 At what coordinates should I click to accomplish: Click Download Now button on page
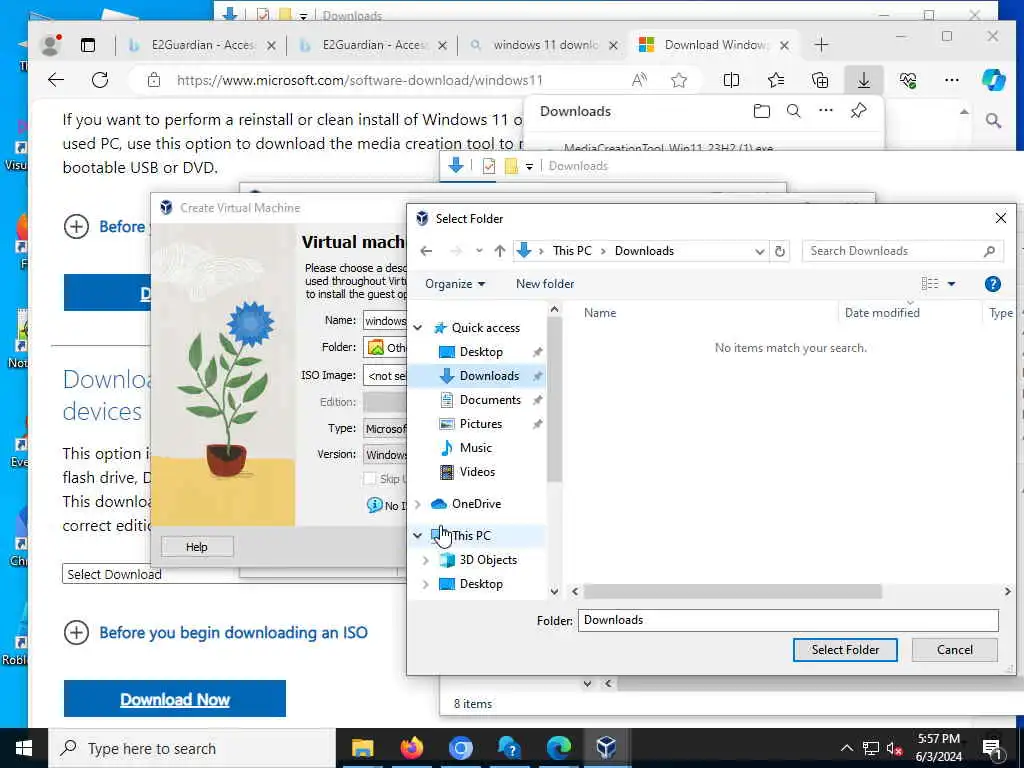[x=175, y=699]
